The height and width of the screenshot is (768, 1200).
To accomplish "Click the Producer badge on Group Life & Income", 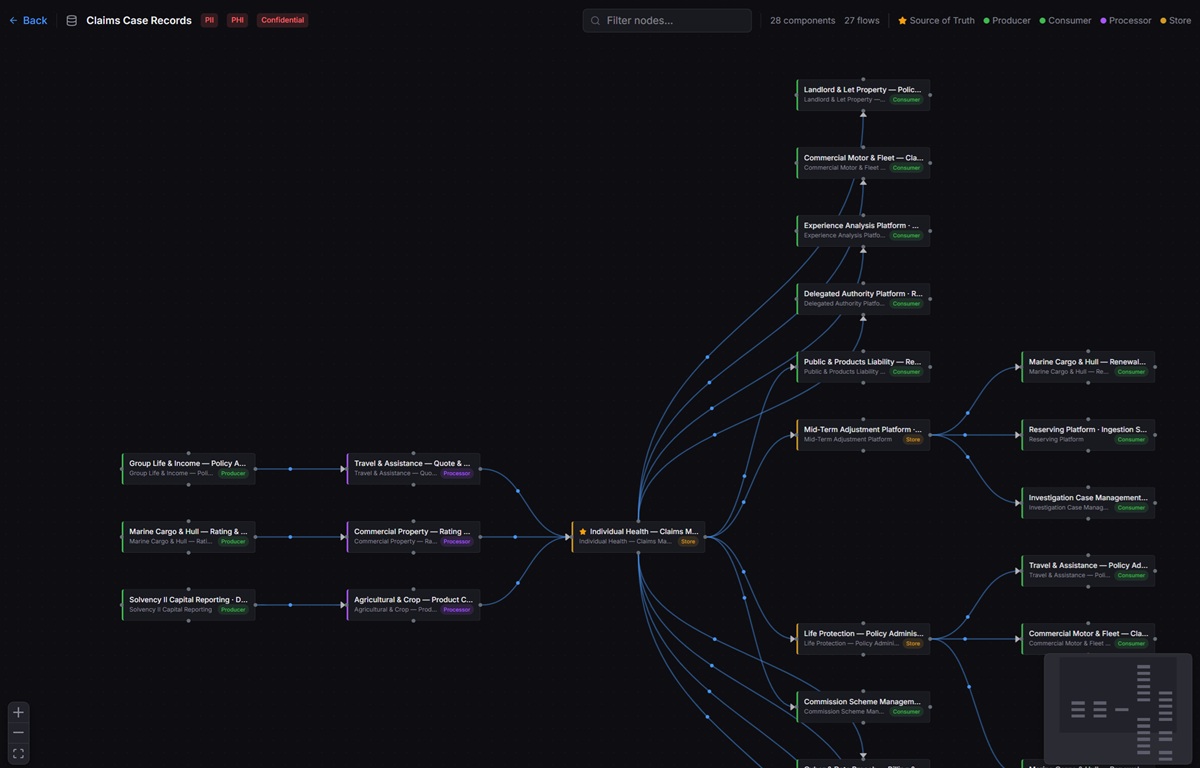I will 233,473.
